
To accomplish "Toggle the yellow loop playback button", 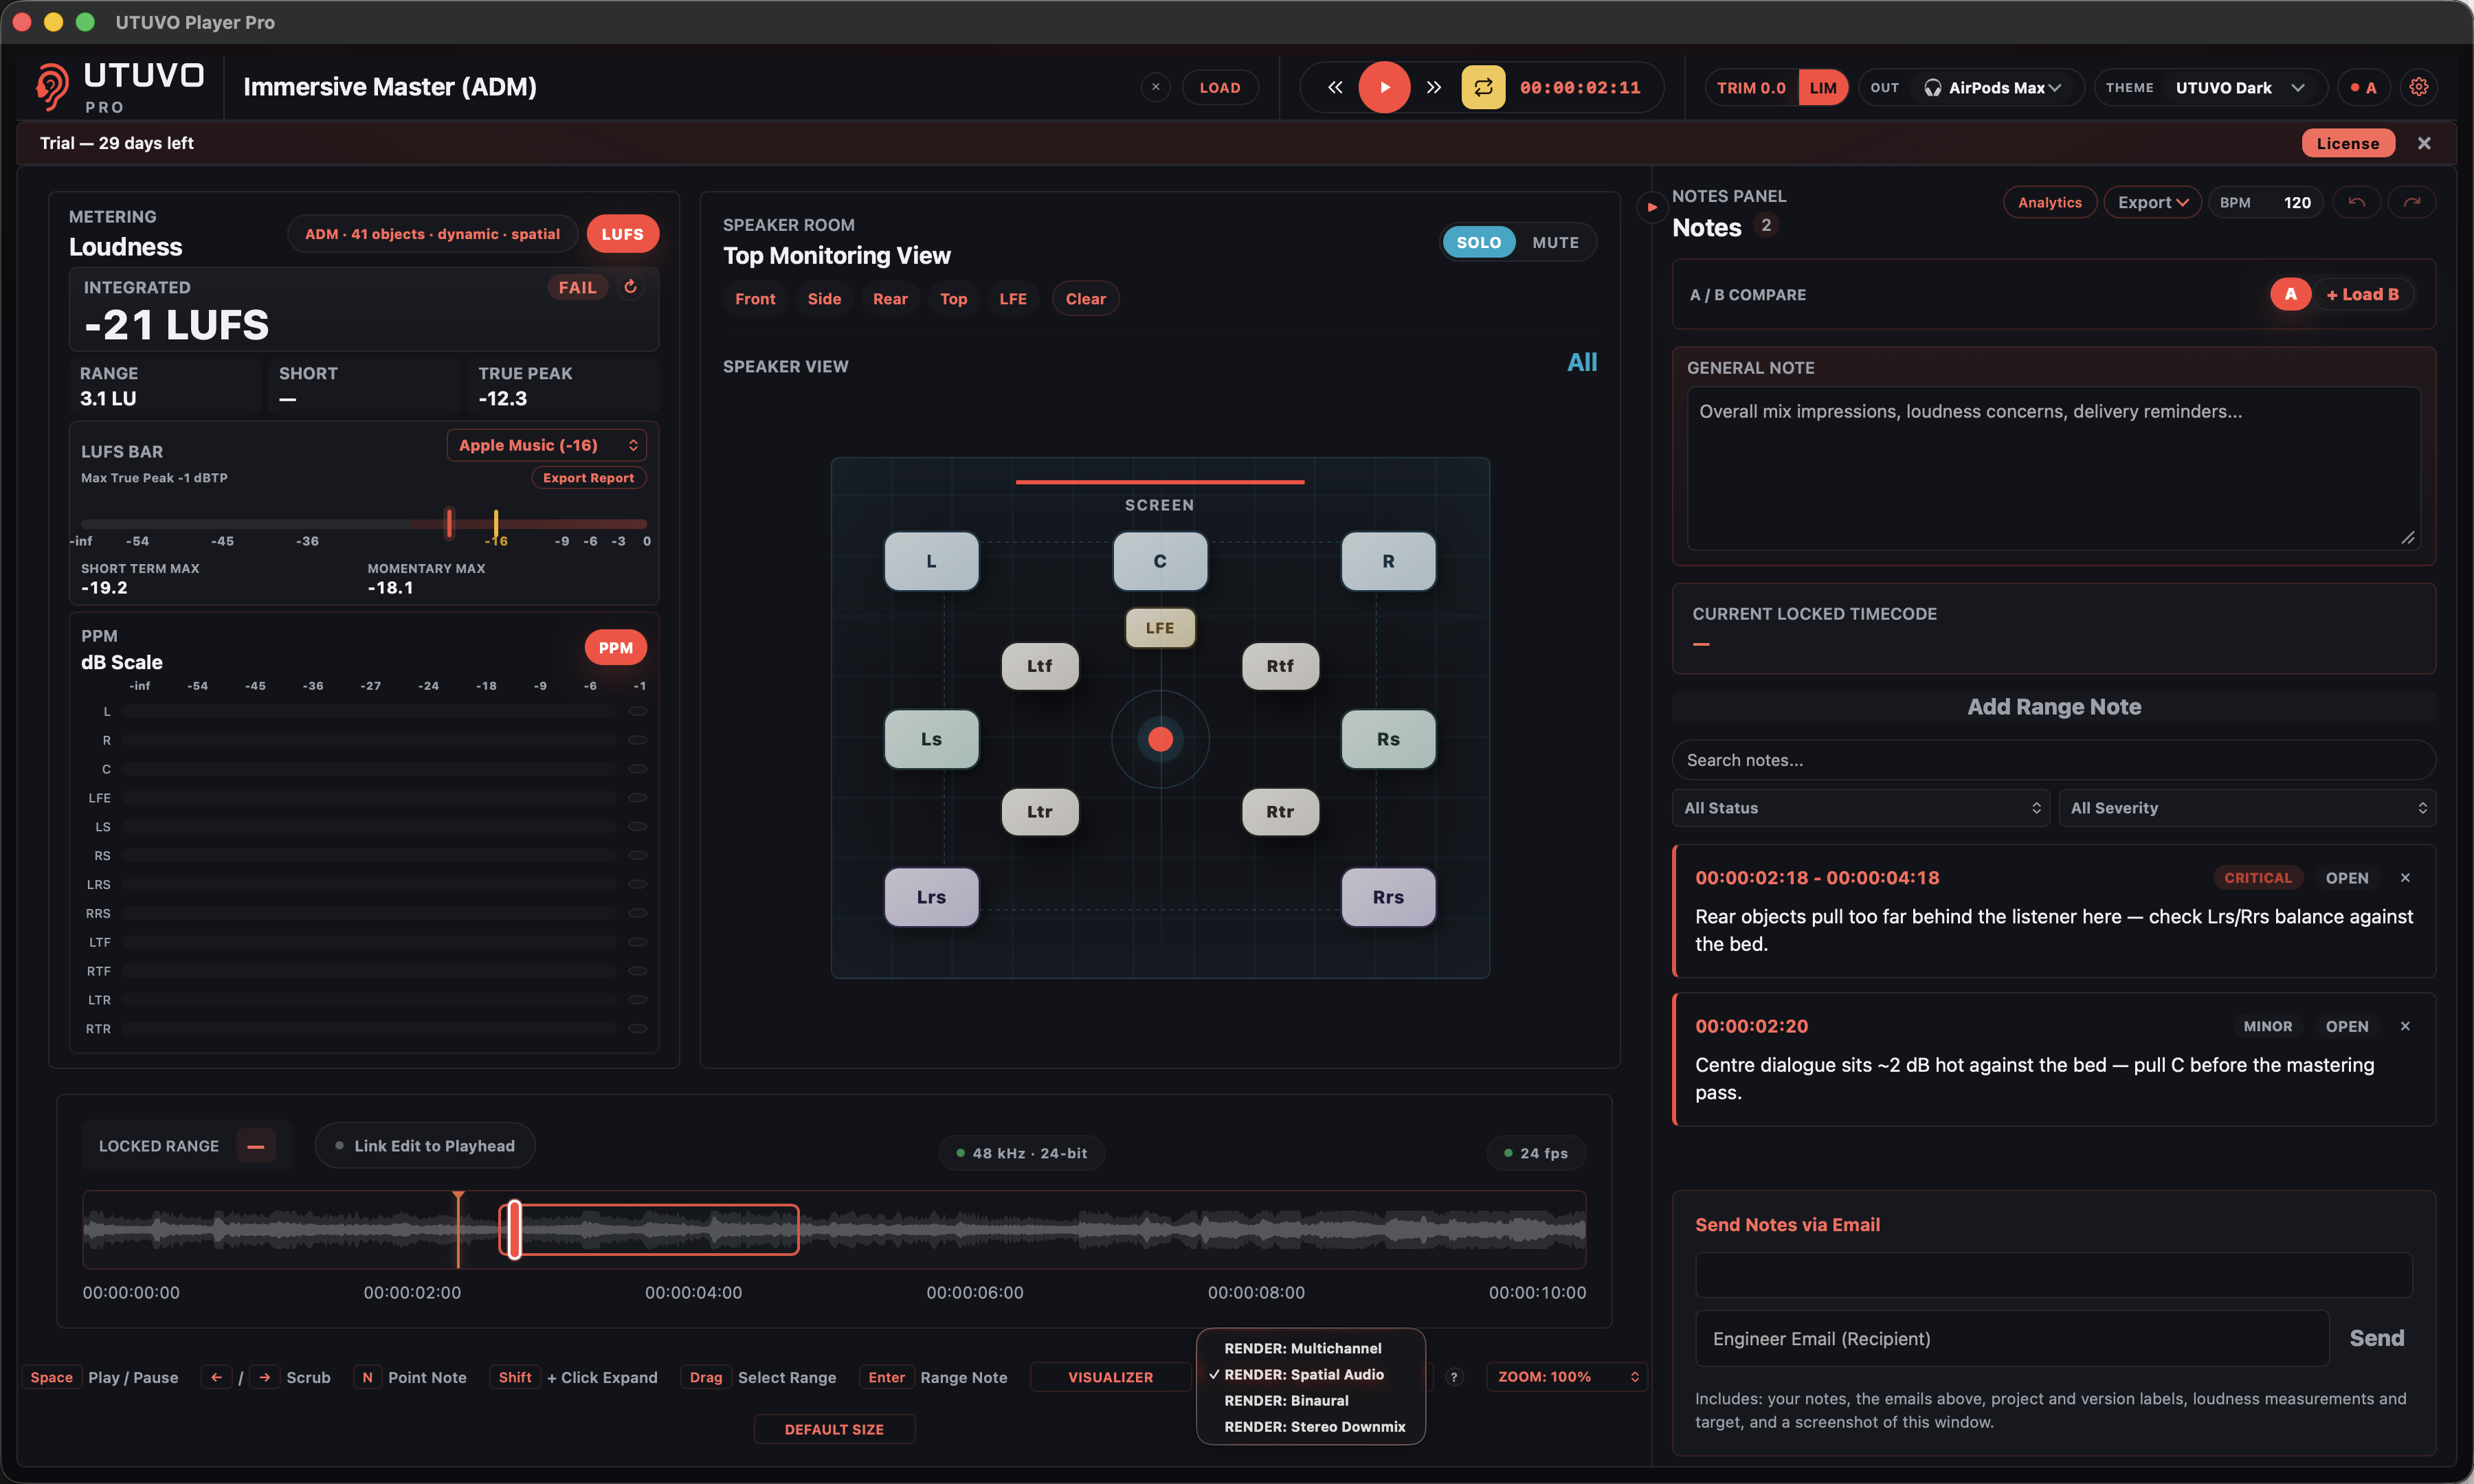I will 1483,87.
